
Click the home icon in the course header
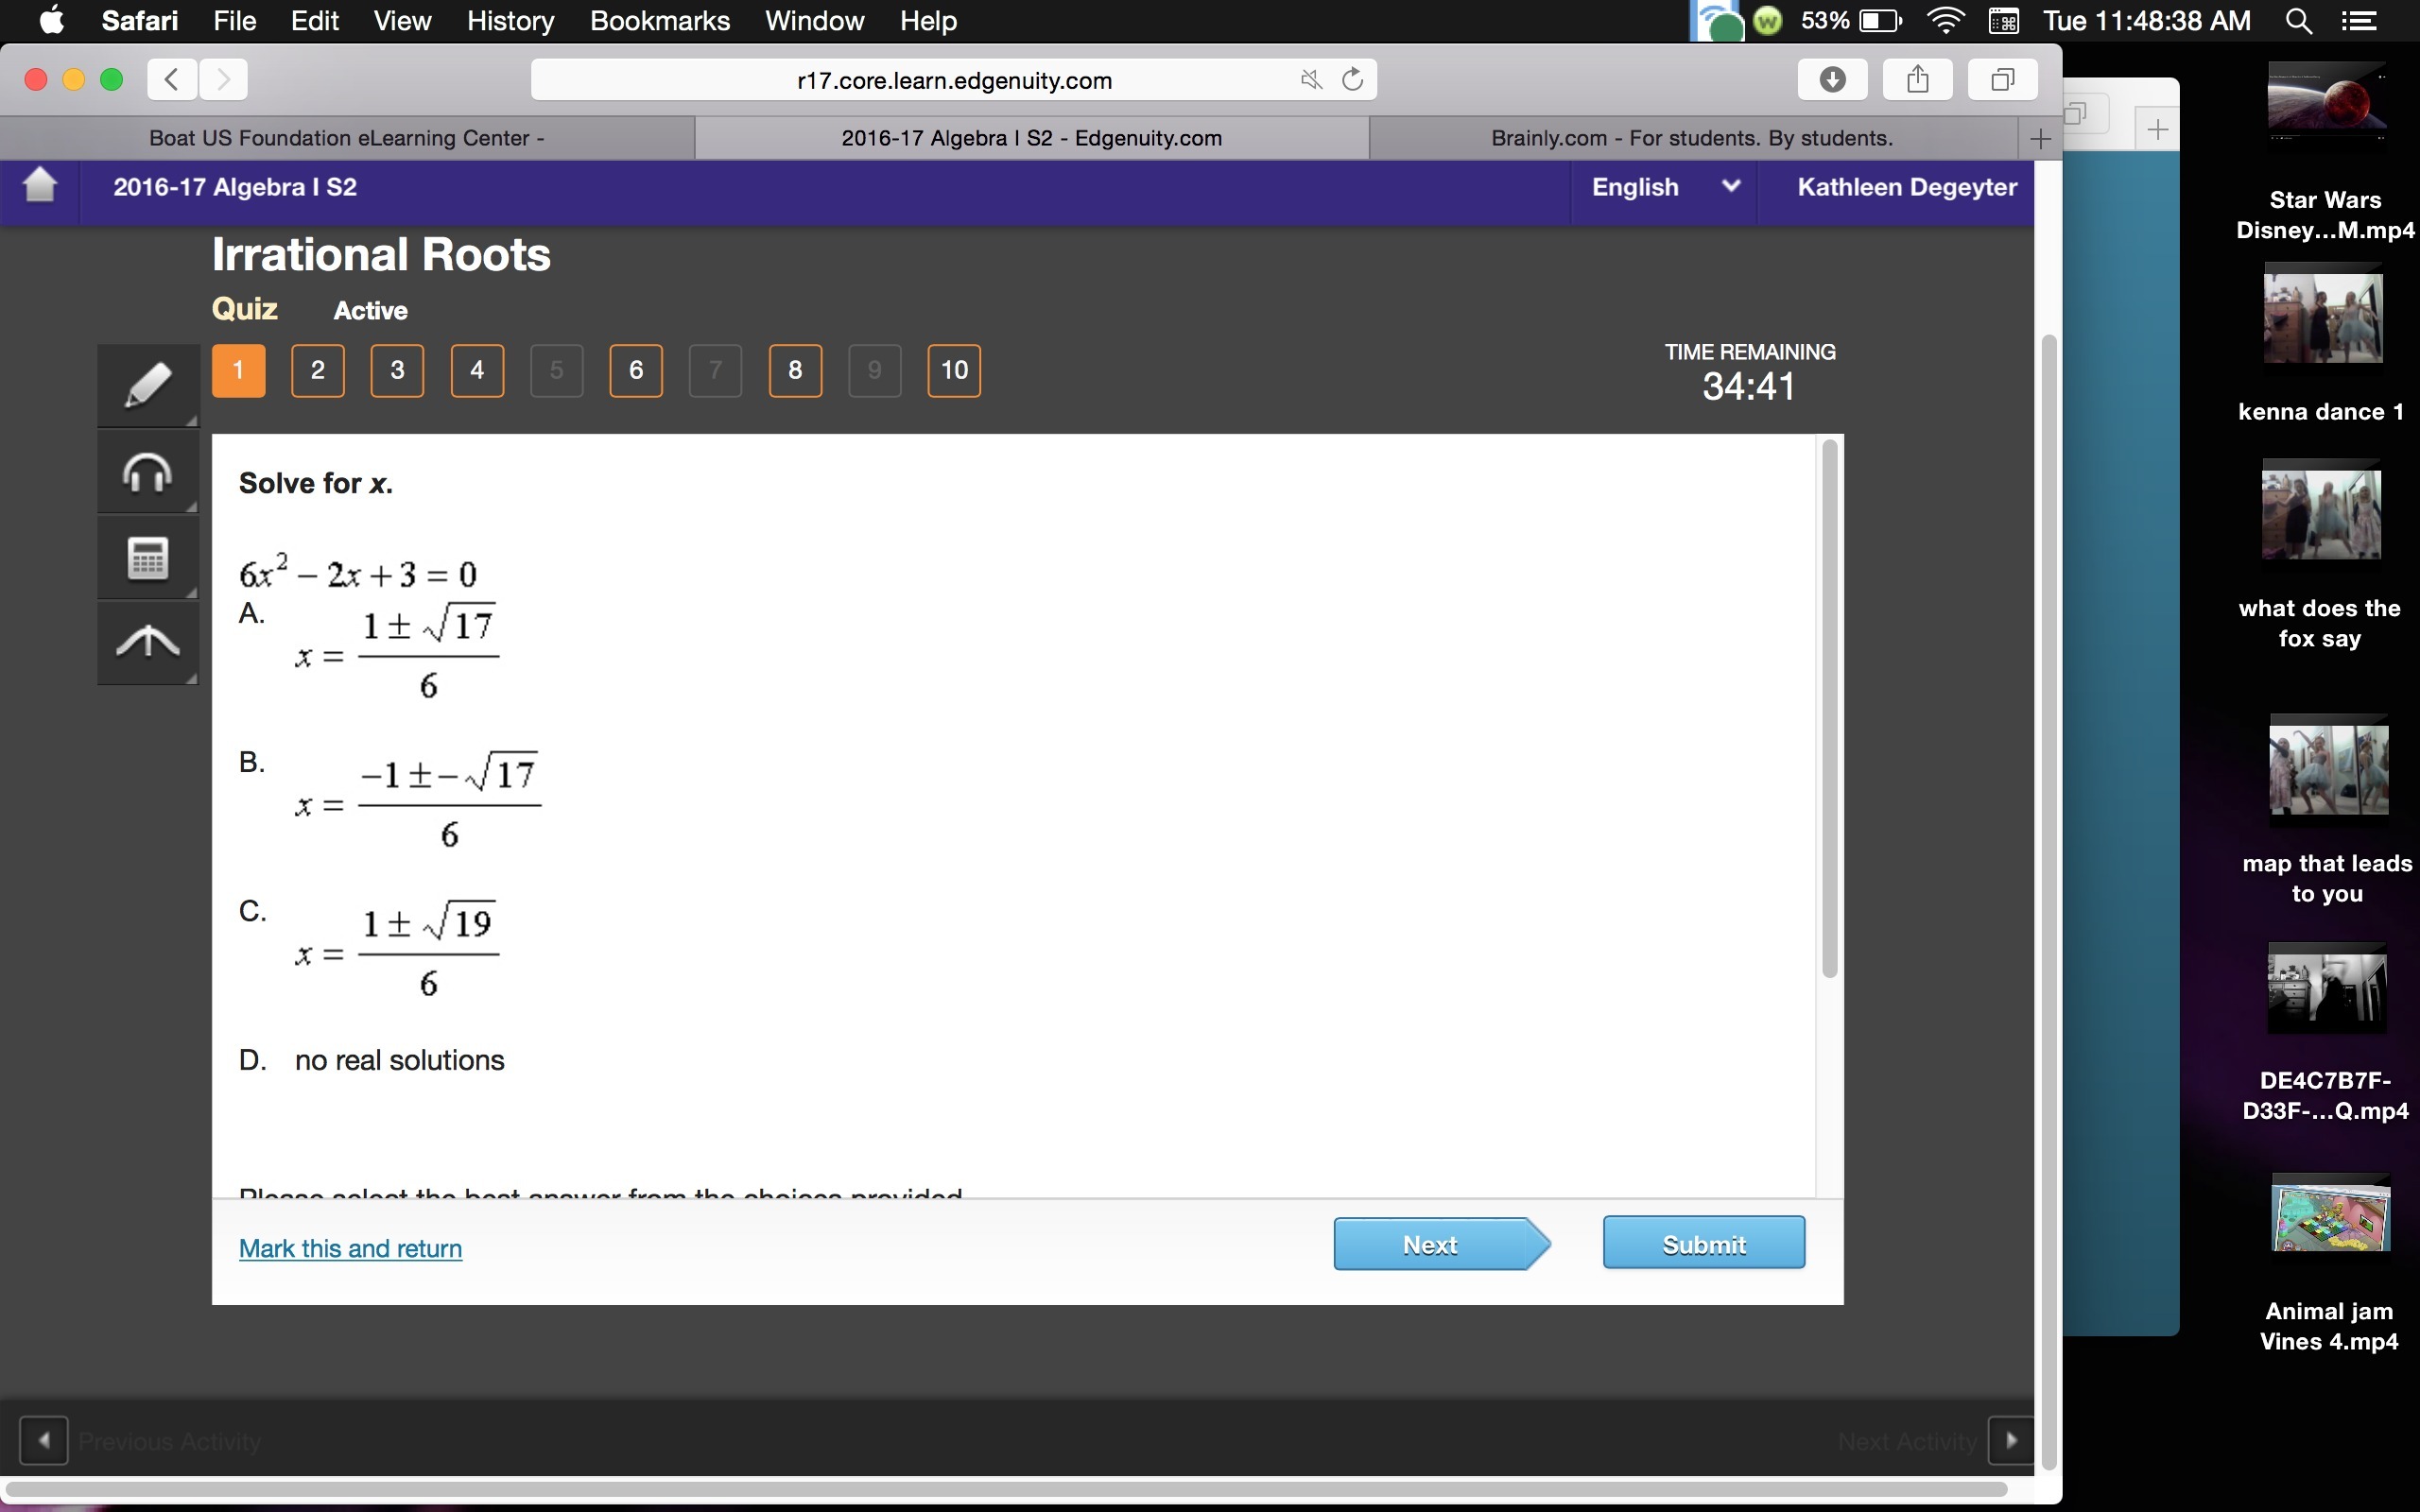[x=40, y=186]
